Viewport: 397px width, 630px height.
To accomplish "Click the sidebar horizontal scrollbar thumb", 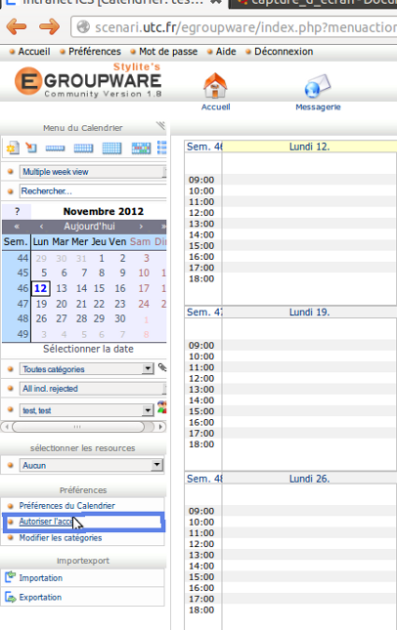I will click(x=78, y=427).
